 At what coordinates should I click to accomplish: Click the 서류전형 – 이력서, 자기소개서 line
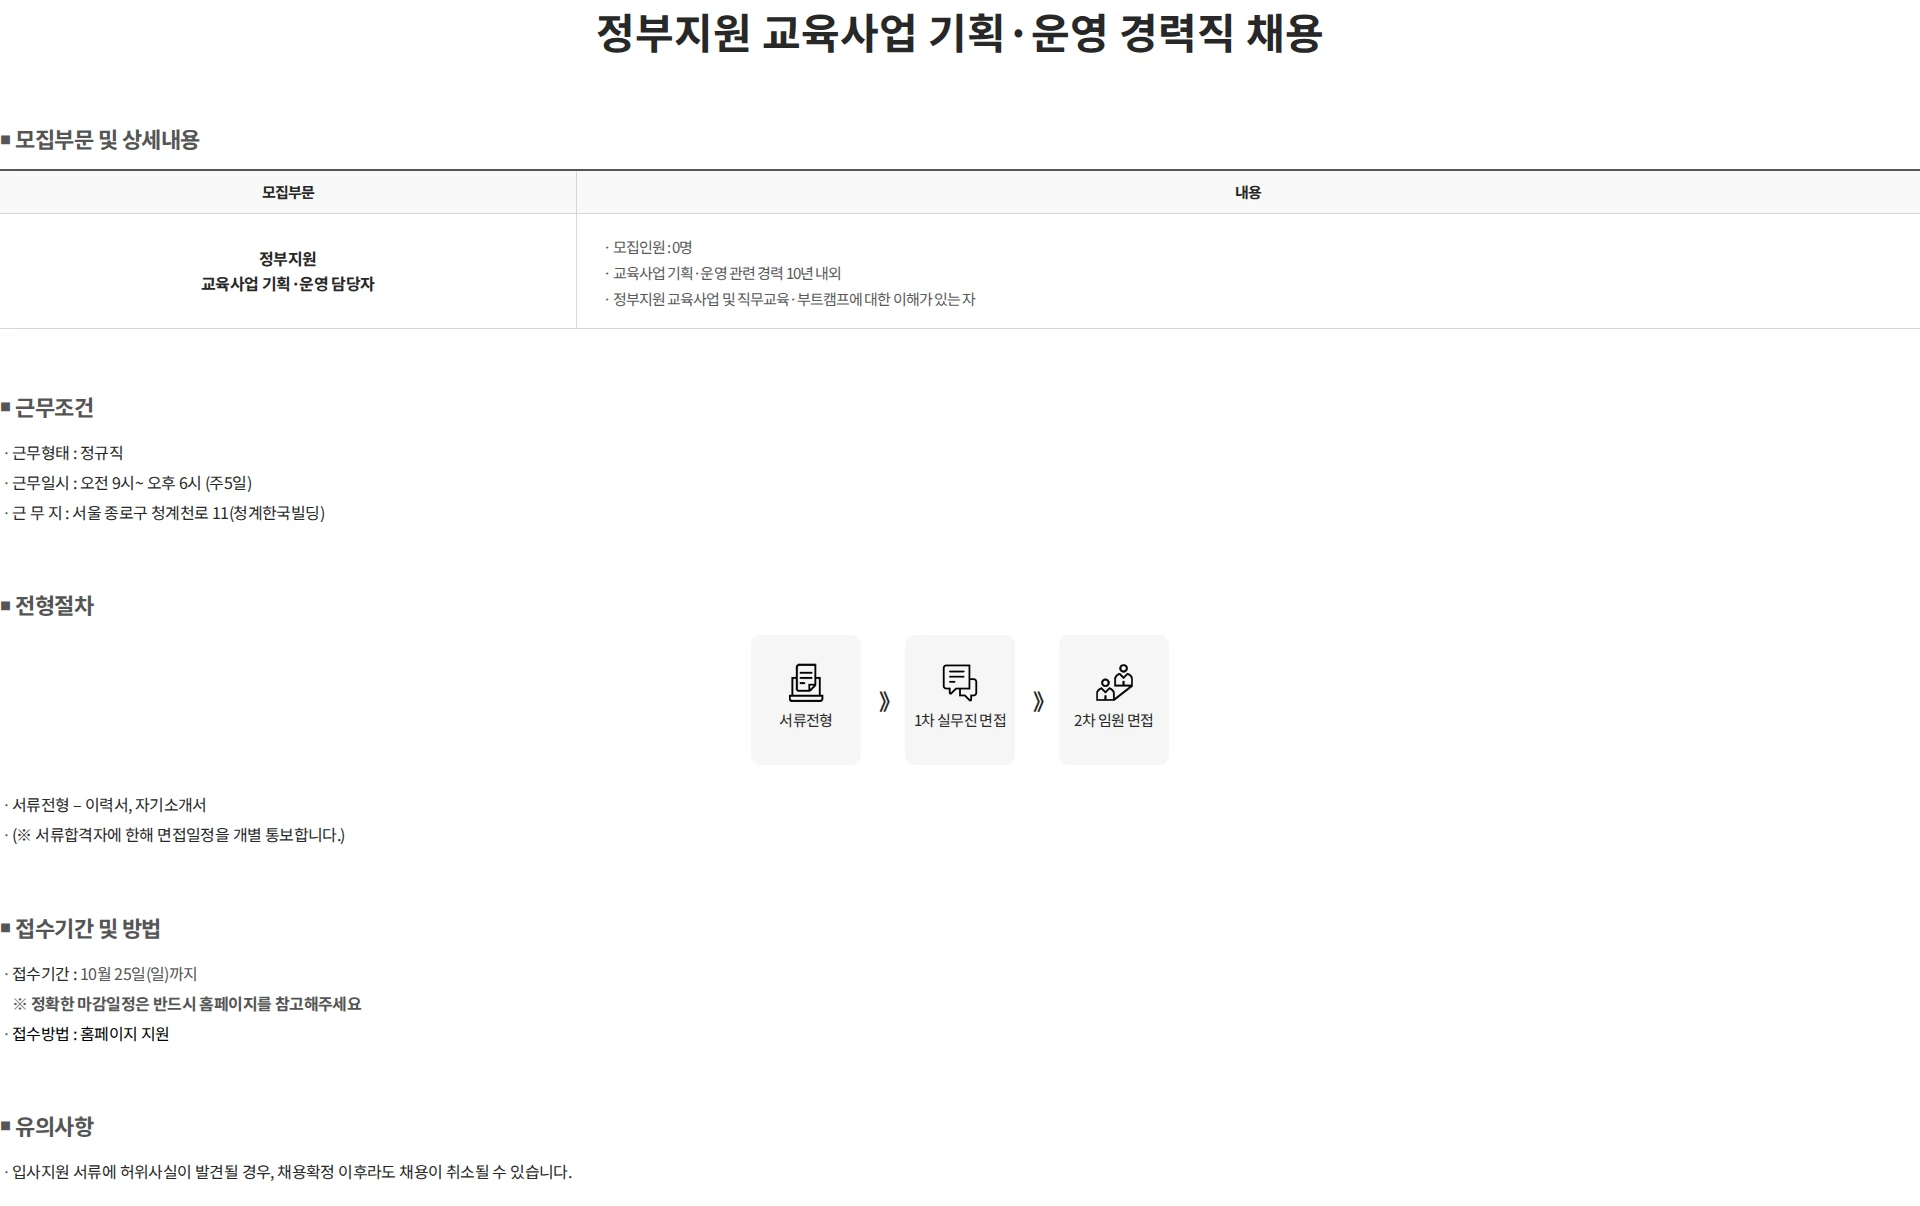tap(105, 805)
